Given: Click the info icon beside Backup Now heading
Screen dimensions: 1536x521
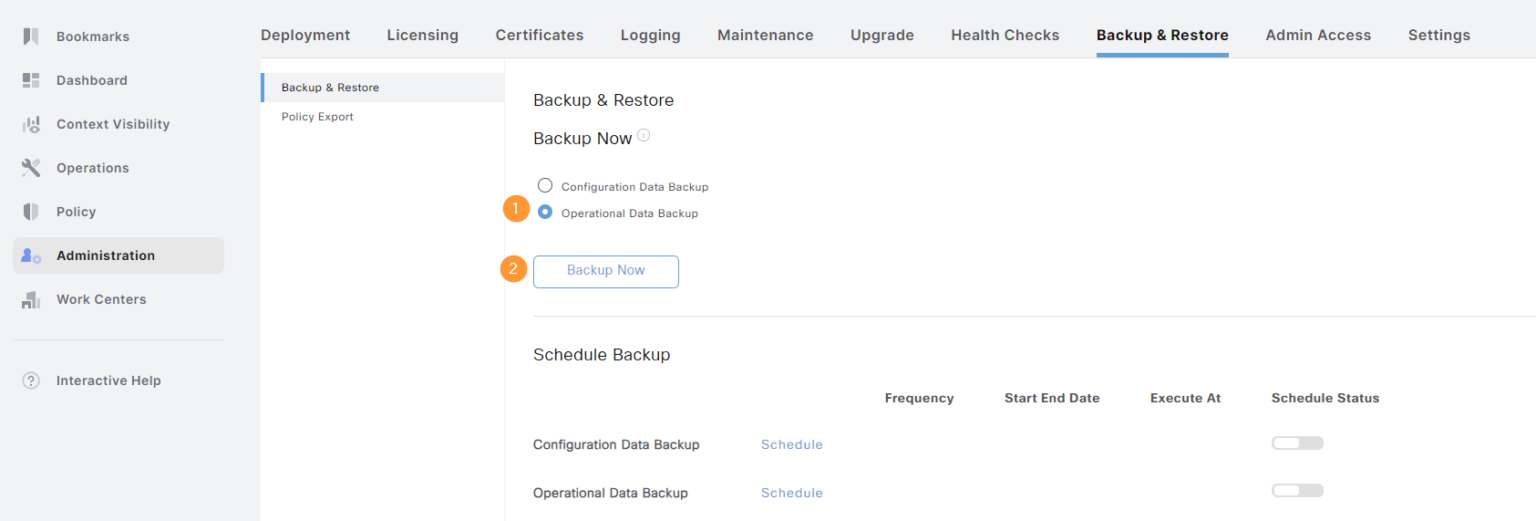Looking at the screenshot, I should 644,135.
